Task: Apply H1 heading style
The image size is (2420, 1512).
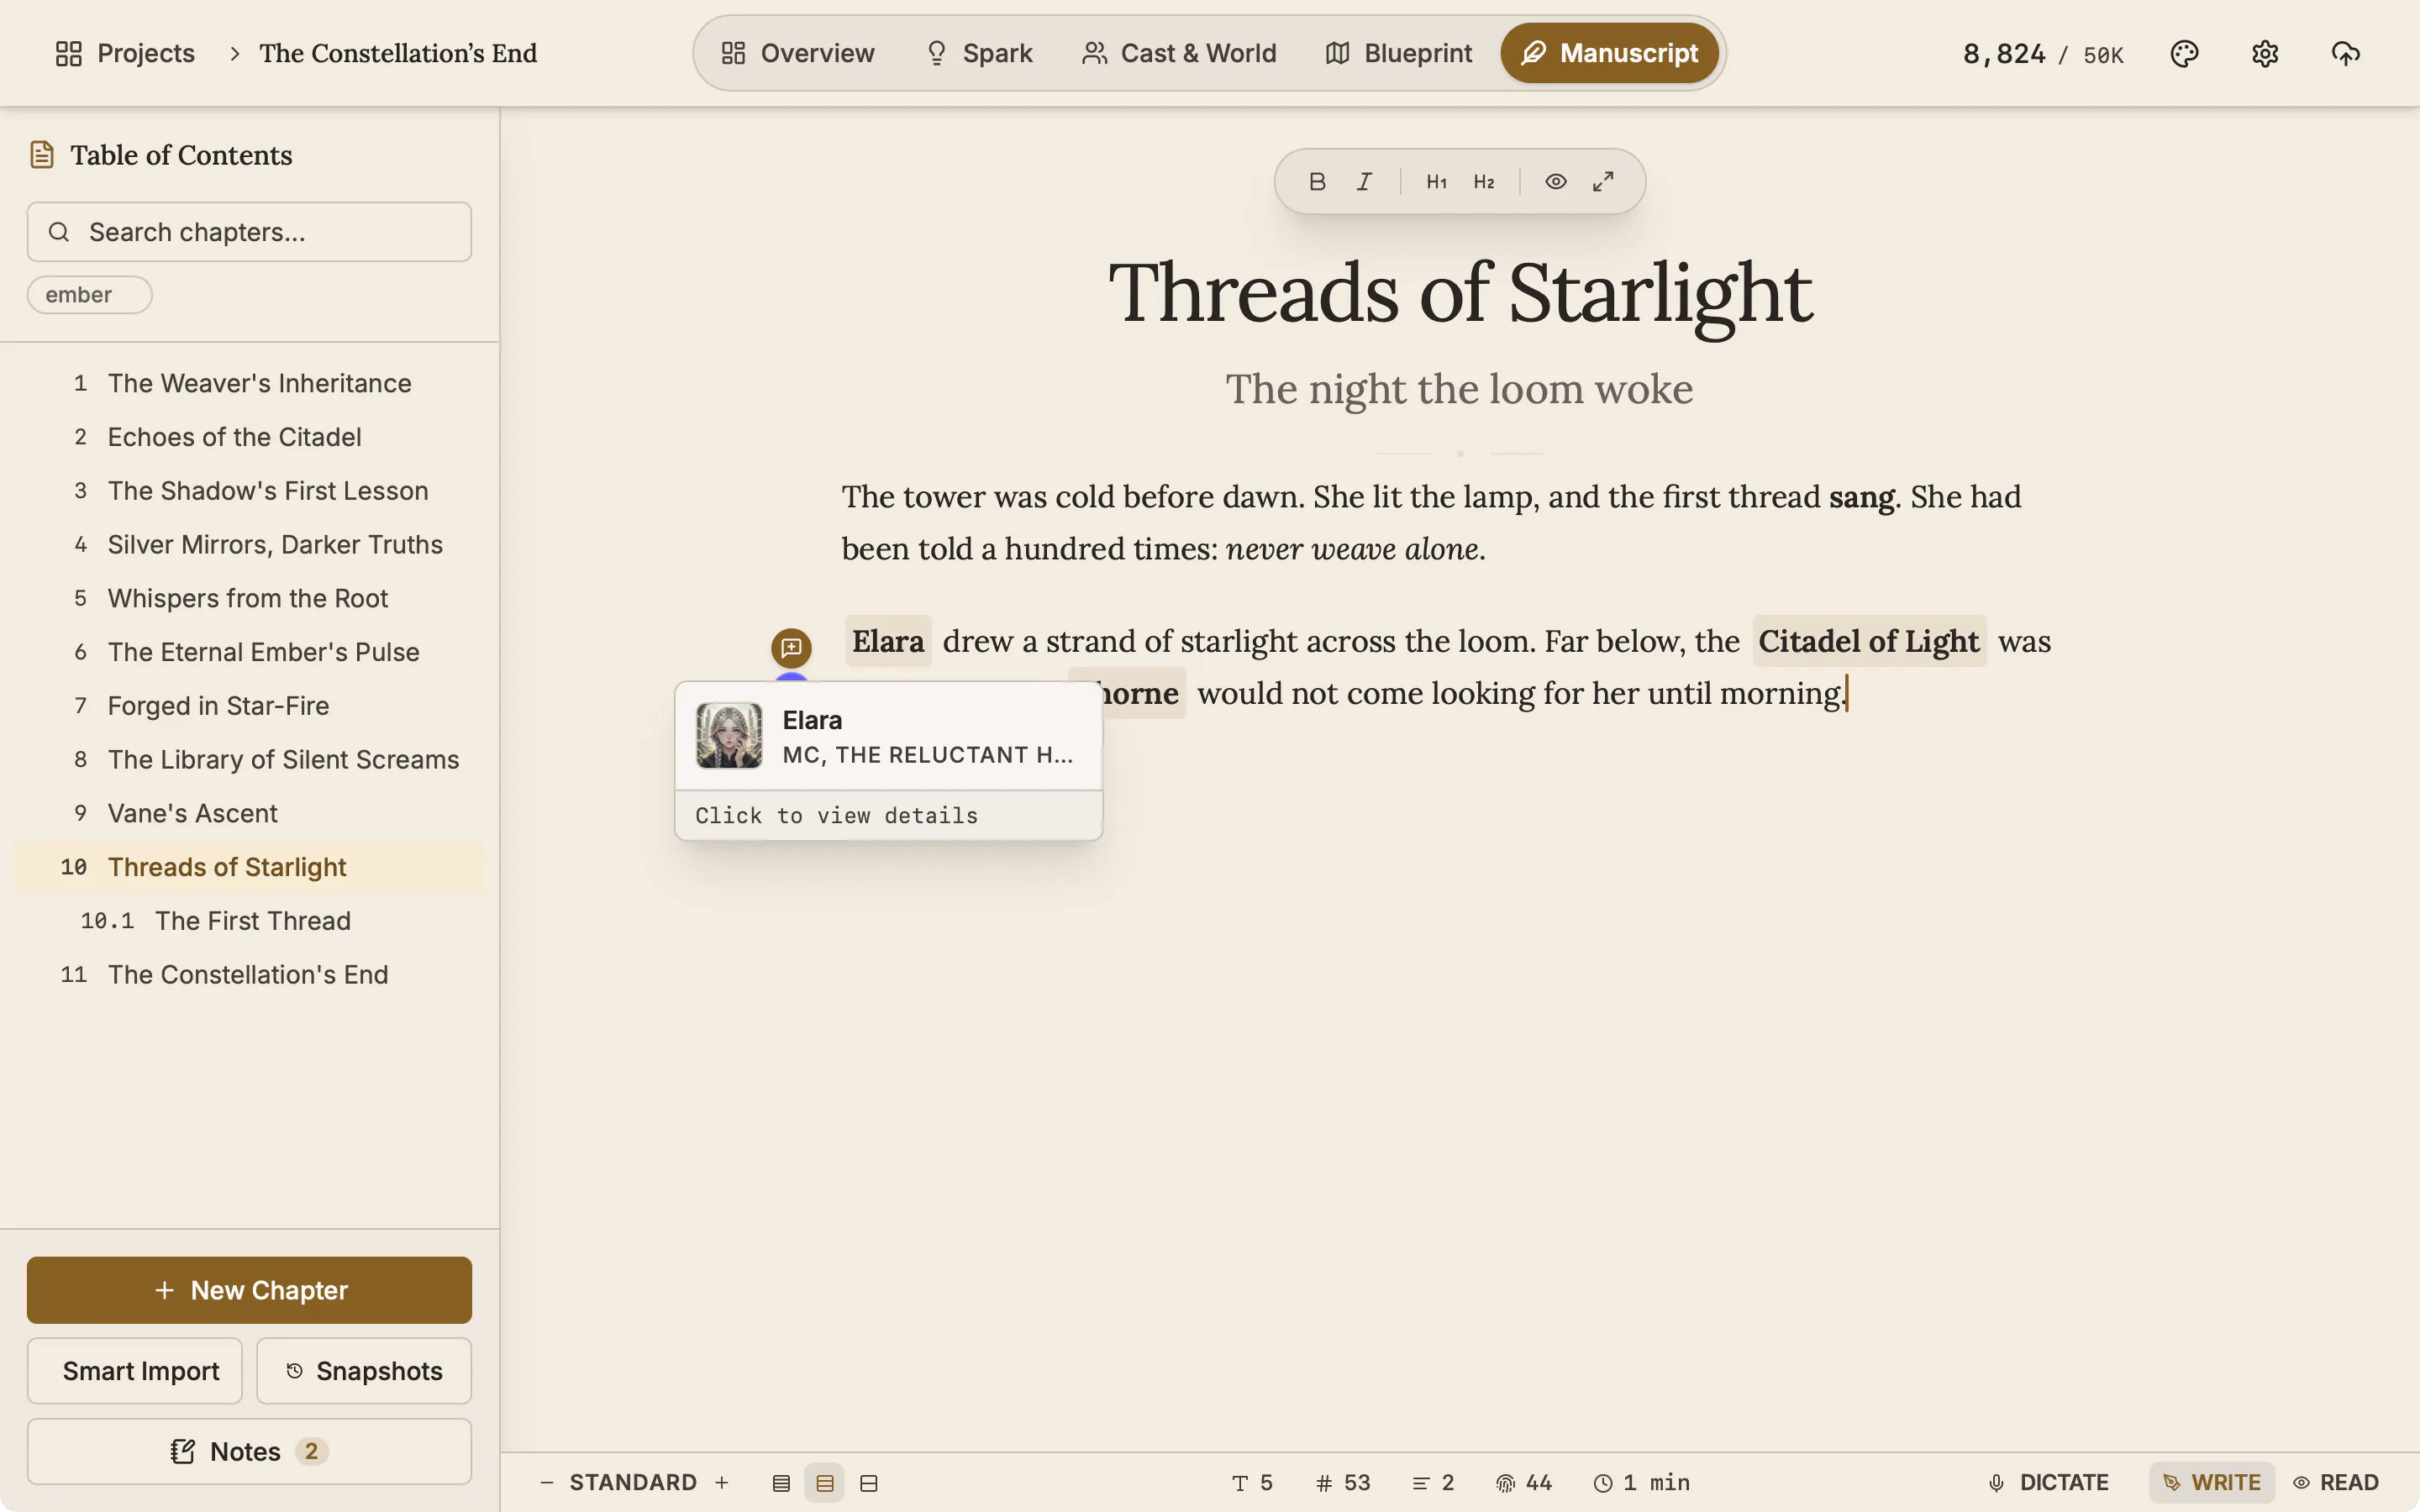Action: pos(1436,182)
